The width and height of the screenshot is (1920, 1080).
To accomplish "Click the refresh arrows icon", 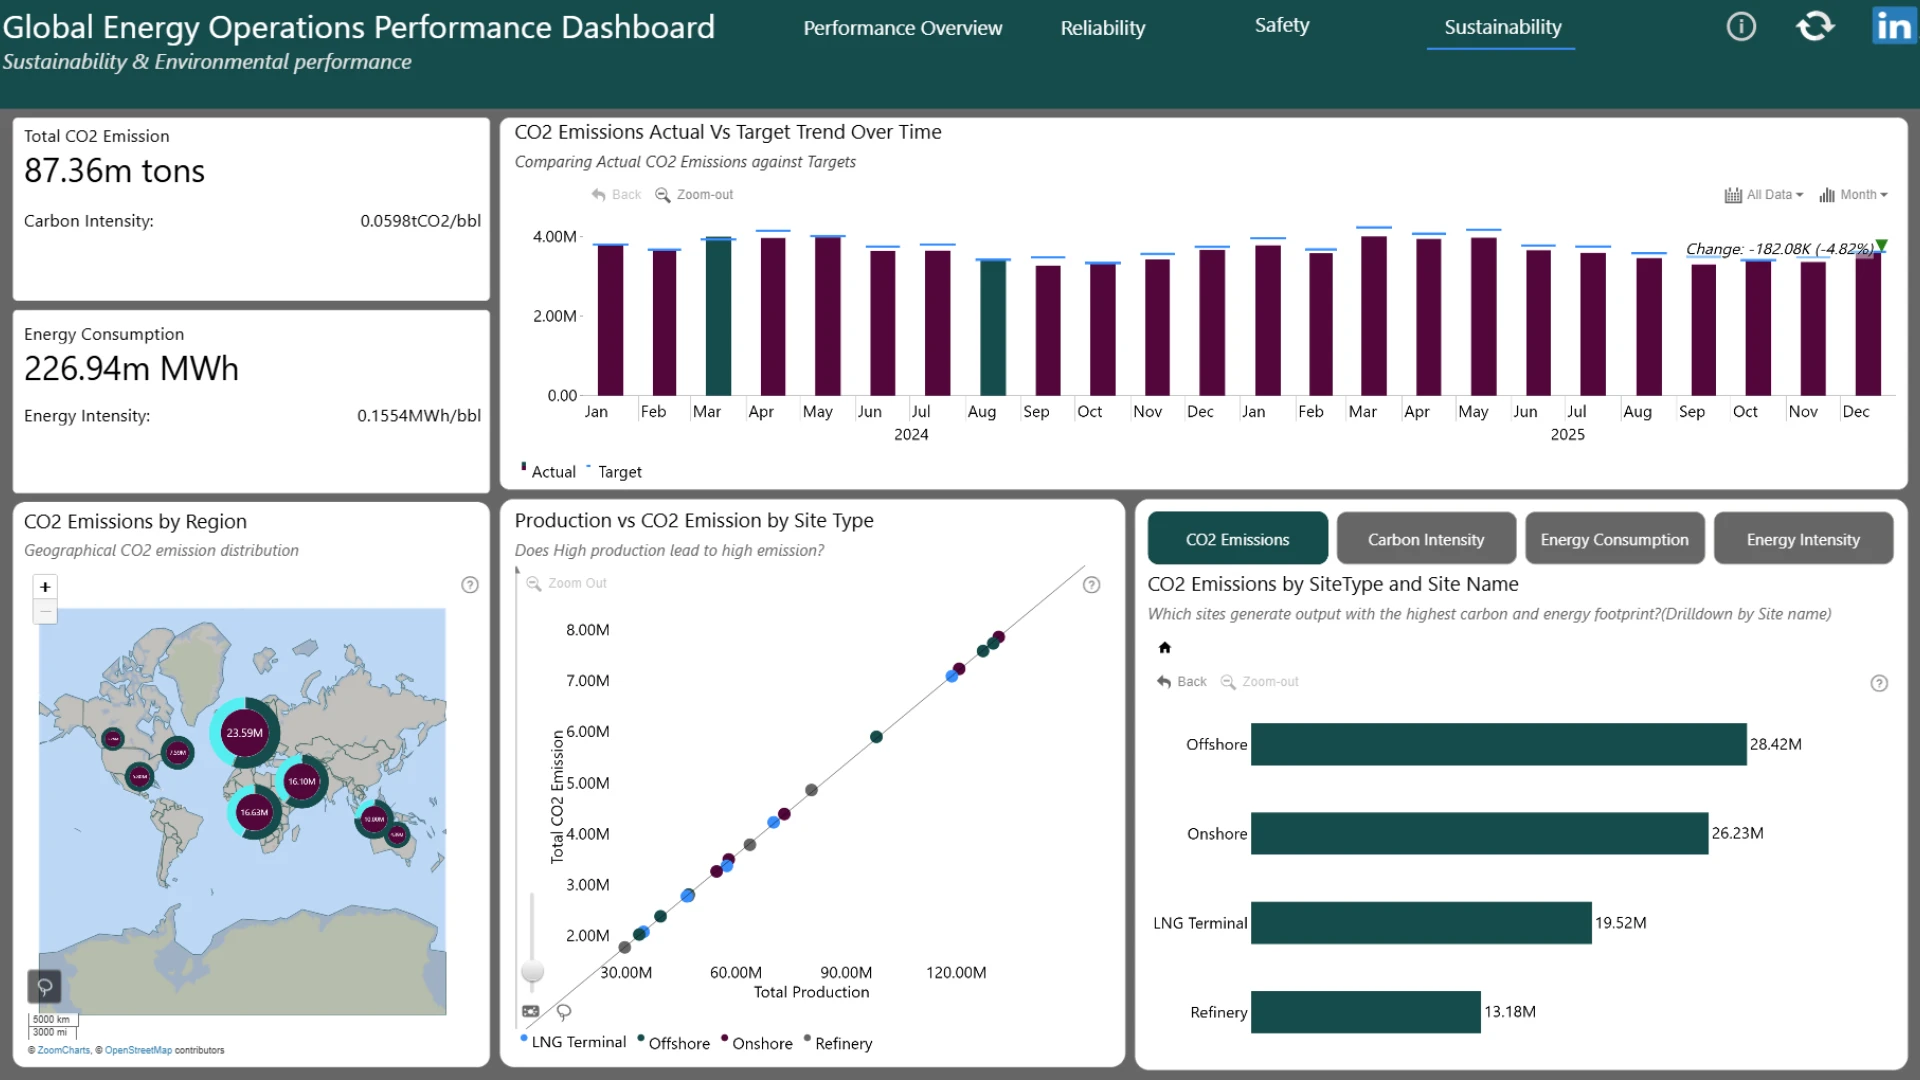I will (1815, 26).
